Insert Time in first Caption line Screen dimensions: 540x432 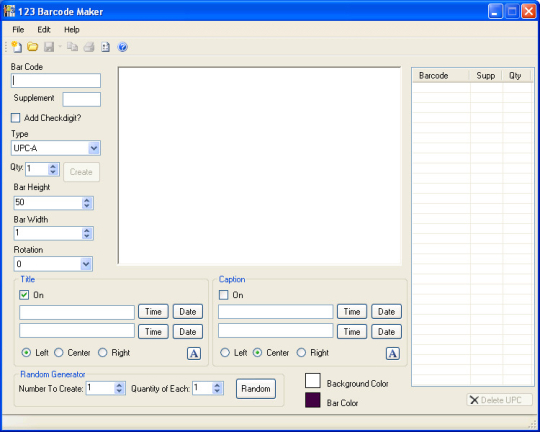coord(352,311)
